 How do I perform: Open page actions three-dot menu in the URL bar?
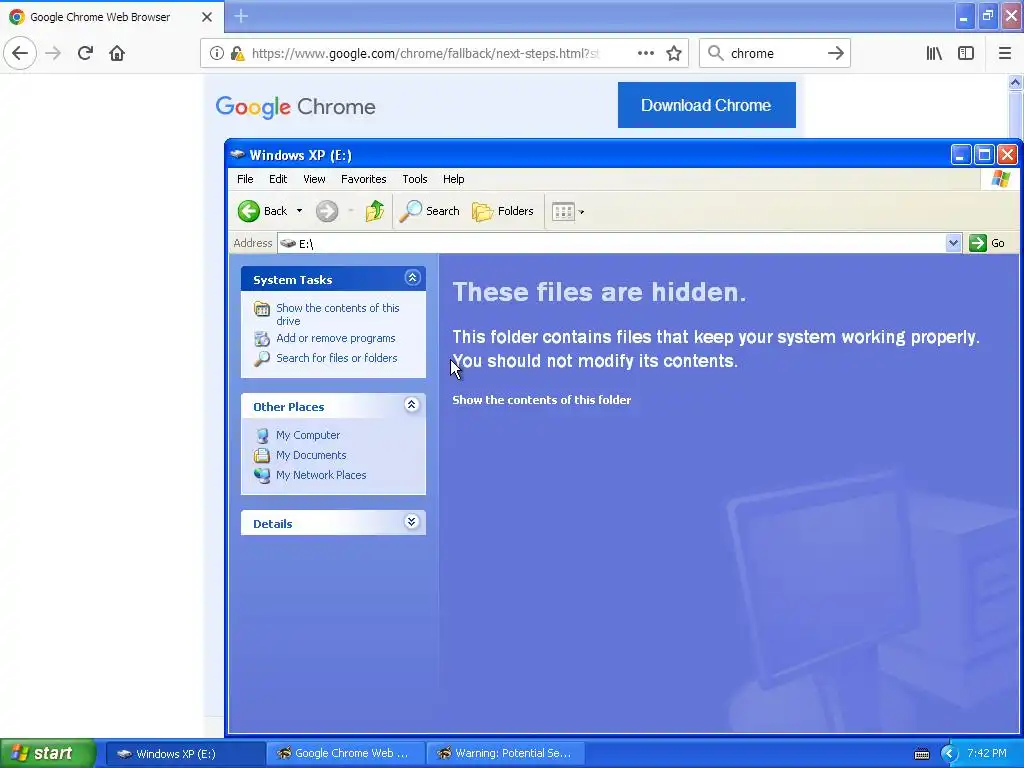coord(646,53)
